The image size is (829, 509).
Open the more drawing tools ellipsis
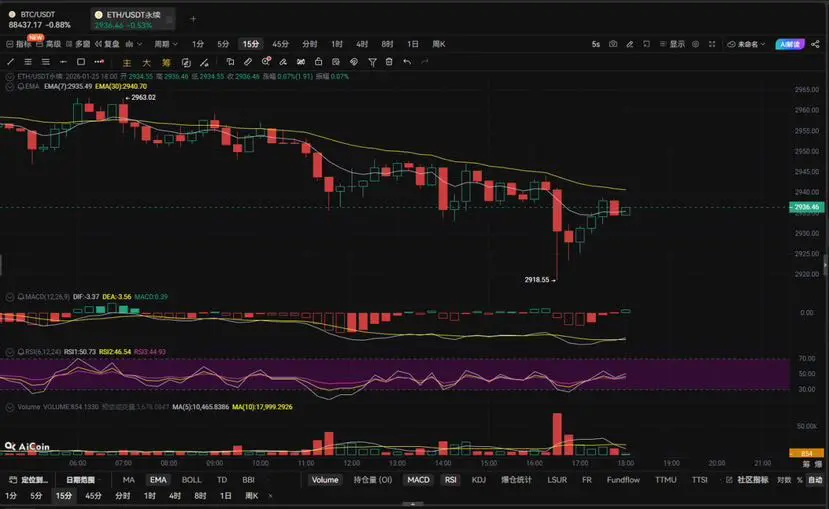point(99,62)
